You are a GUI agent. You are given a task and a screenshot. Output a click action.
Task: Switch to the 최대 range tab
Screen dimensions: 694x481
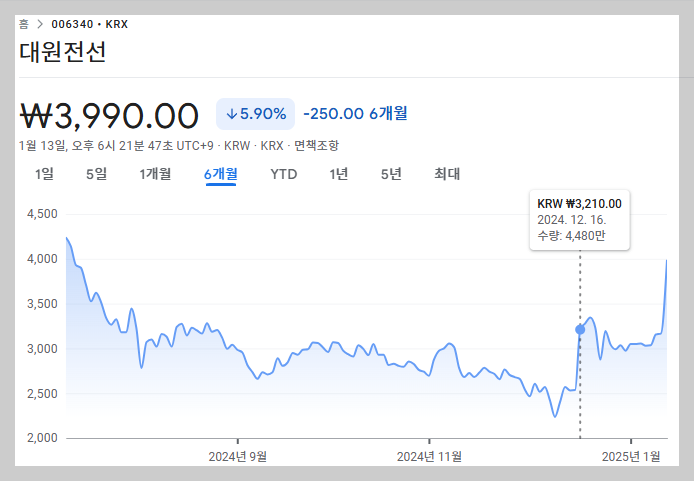pos(447,174)
